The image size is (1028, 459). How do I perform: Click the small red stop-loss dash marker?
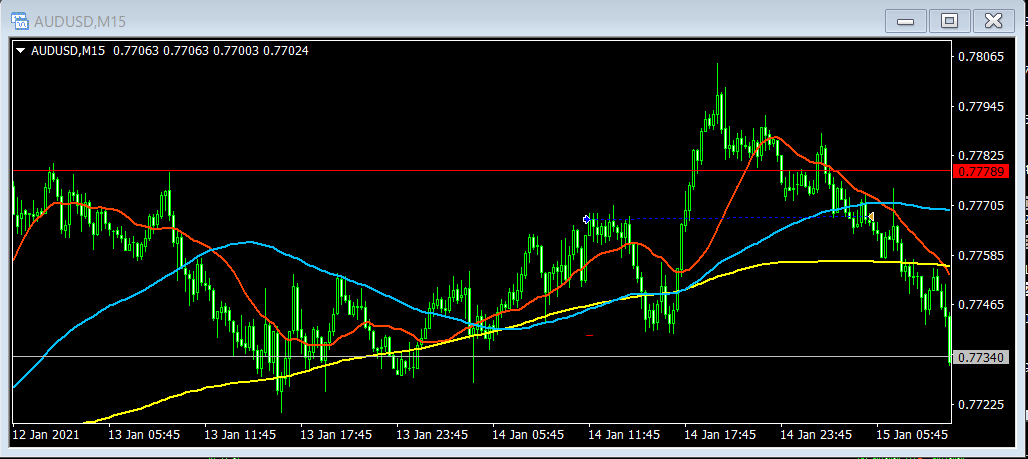(x=589, y=336)
